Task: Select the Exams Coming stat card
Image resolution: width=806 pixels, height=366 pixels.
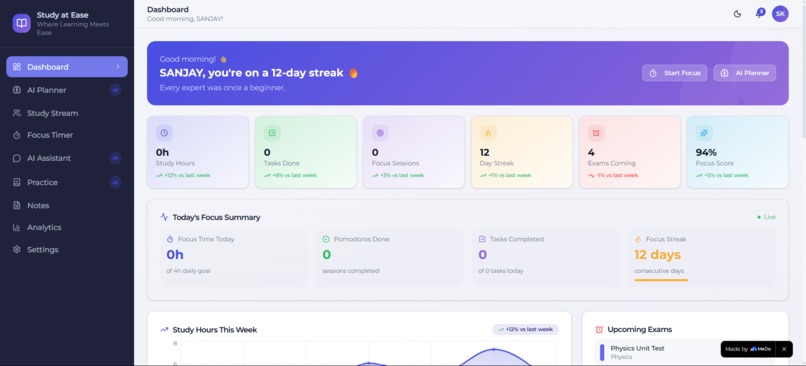Action: pyautogui.click(x=630, y=152)
